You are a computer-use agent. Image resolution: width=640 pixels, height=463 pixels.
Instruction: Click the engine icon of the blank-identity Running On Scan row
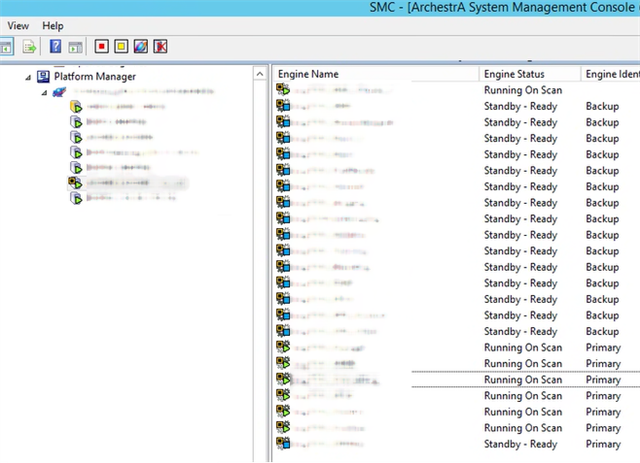pyautogui.click(x=283, y=89)
